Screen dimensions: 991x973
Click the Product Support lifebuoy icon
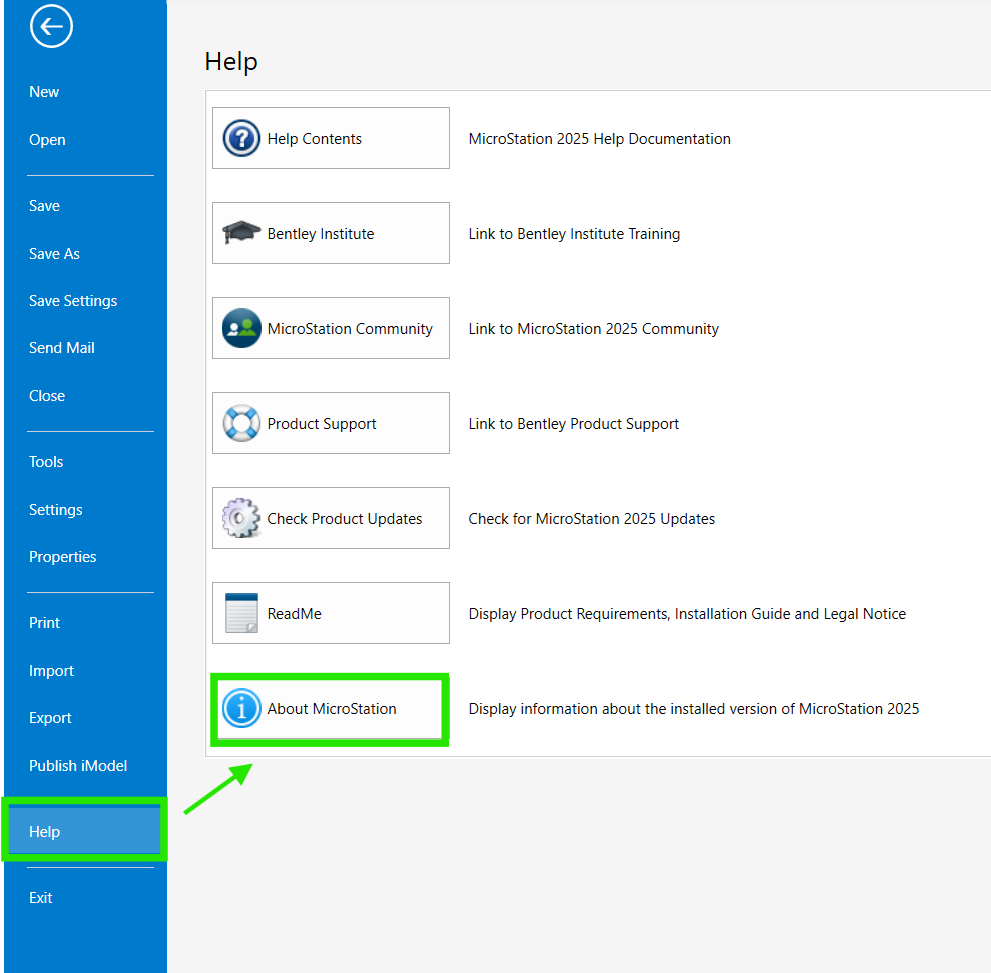click(x=241, y=423)
